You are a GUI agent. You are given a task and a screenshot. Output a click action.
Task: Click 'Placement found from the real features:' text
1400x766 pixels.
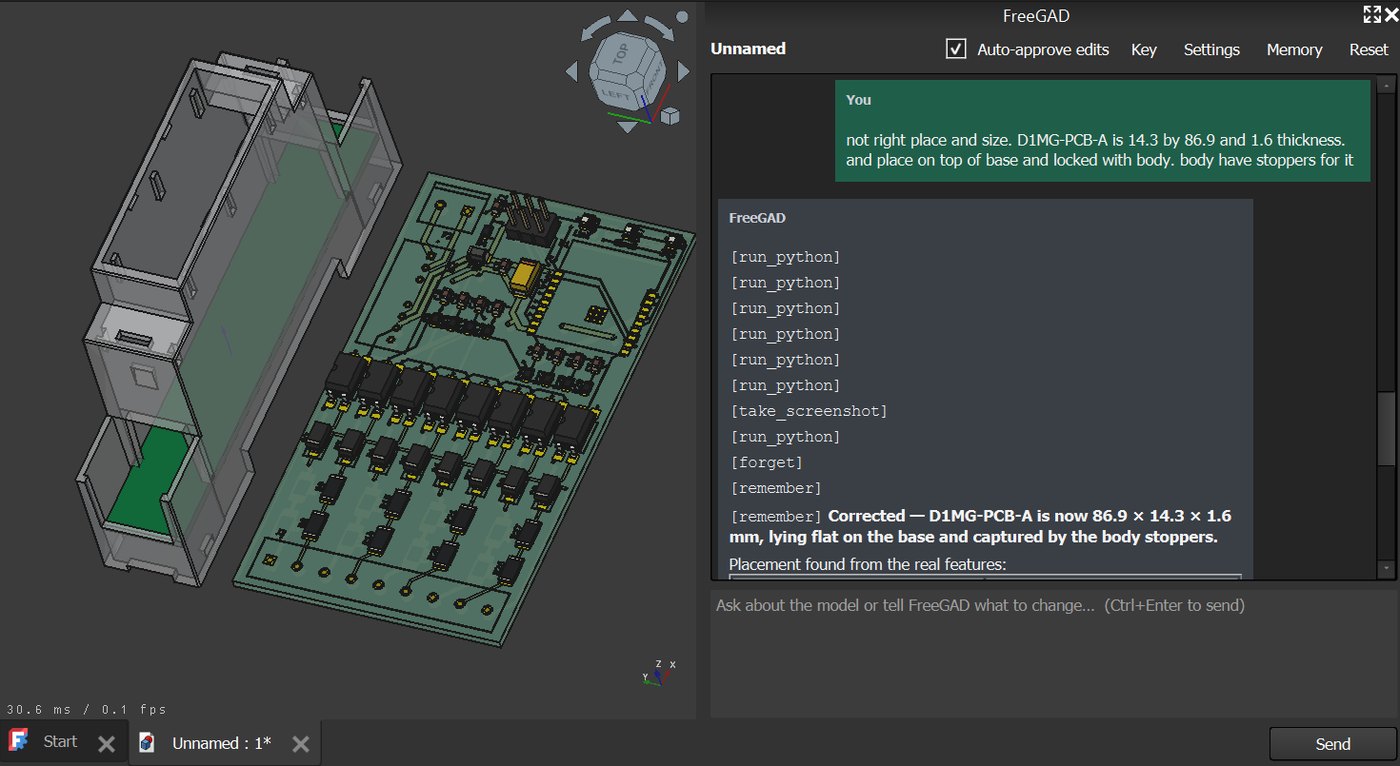click(x=867, y=564)
